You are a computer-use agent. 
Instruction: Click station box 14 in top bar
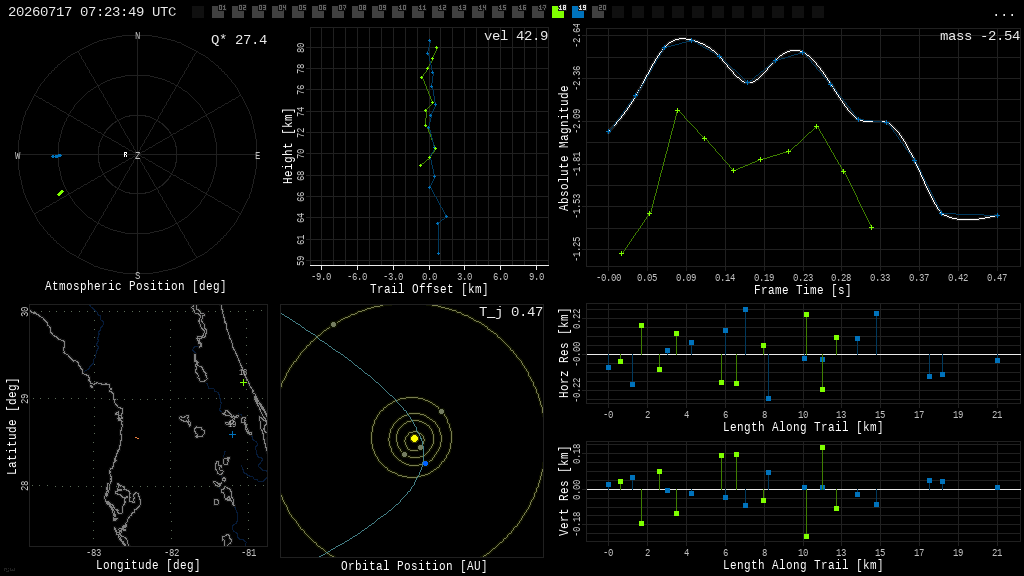coord(479,12)
